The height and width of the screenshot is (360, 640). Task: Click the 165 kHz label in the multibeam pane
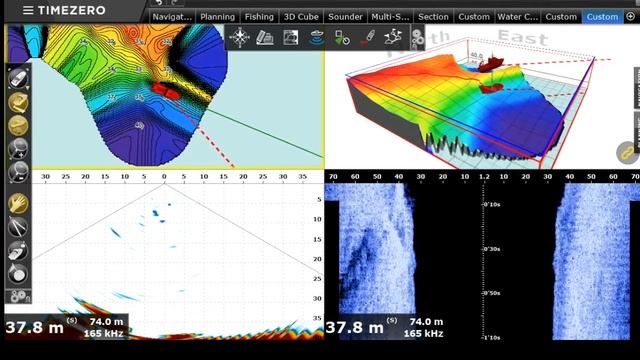pos(104,333)
